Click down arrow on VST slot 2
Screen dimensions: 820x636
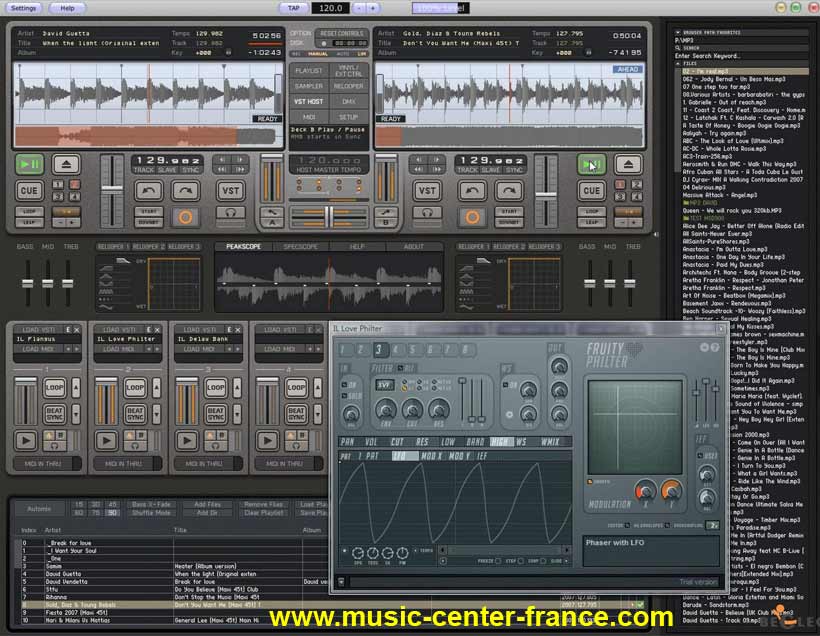(156, 414)
